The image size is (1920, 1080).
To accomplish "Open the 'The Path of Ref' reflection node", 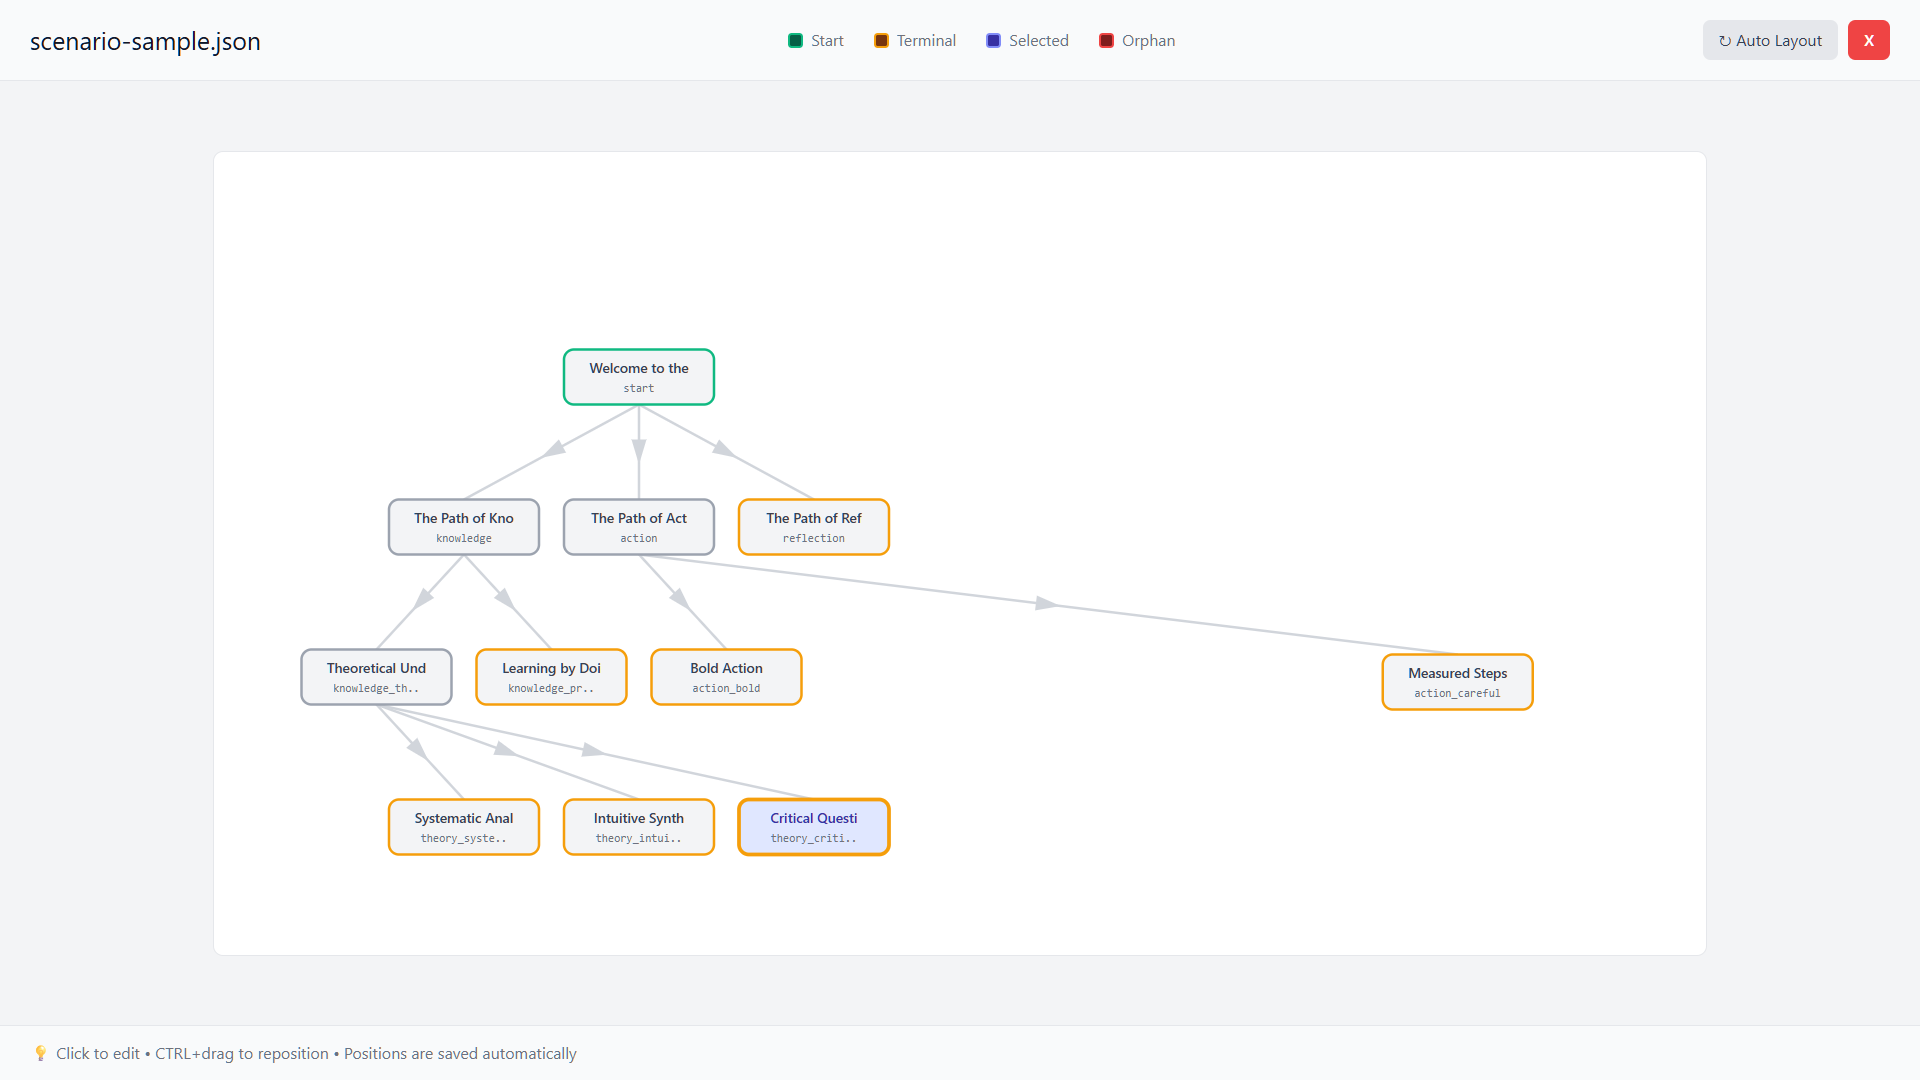I will pos(813,527).
